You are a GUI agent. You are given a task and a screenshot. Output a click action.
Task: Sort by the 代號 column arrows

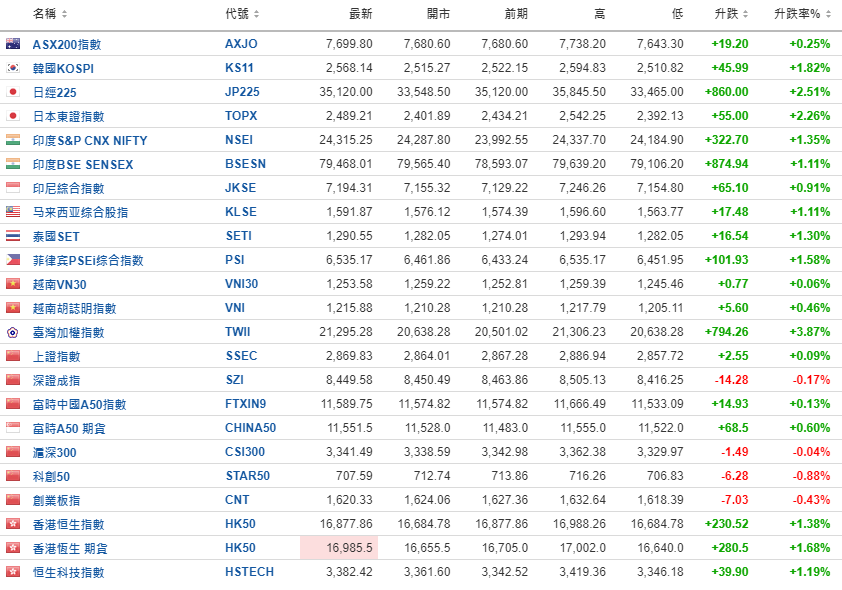257,15
